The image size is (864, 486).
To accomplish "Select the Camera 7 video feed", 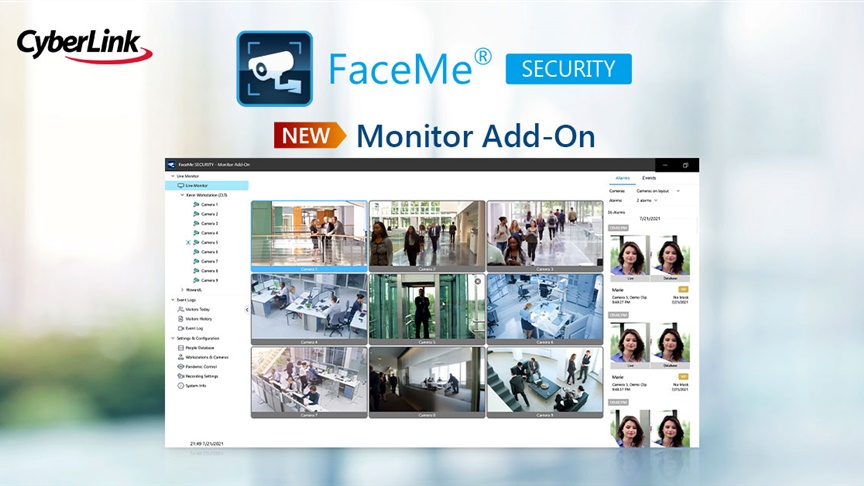I will pyautogui.click(x=309, y=380).
